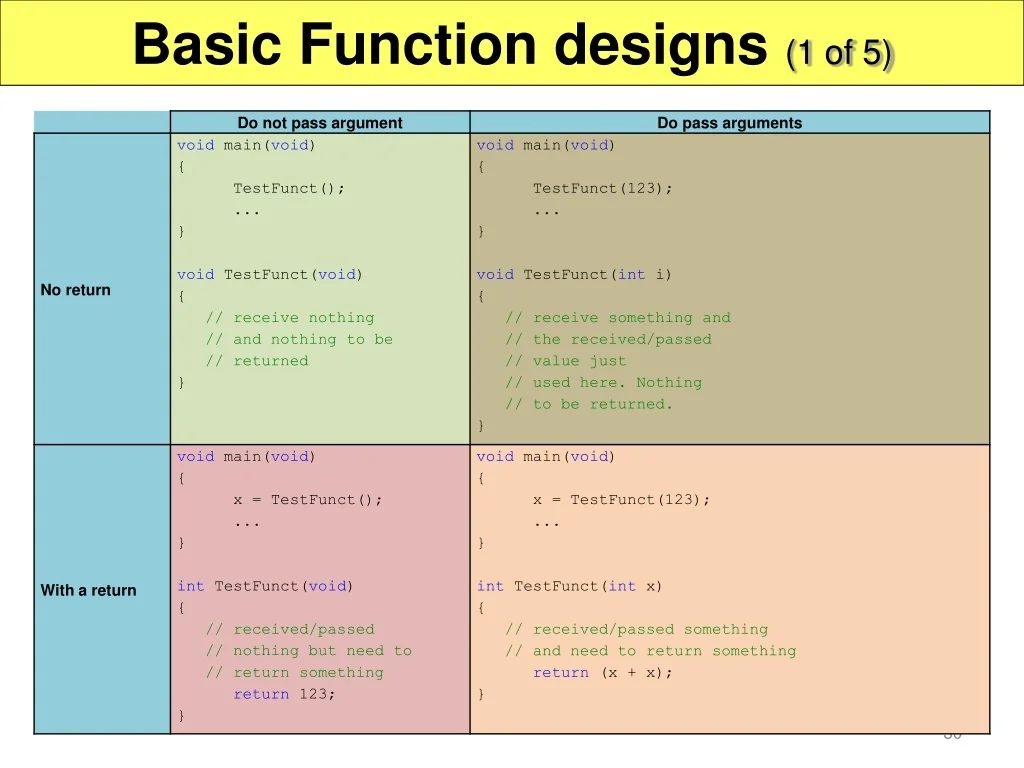1024x768 pixels.
Task: Select the "// returned" comment line
Action: click(x=257, y=361)
